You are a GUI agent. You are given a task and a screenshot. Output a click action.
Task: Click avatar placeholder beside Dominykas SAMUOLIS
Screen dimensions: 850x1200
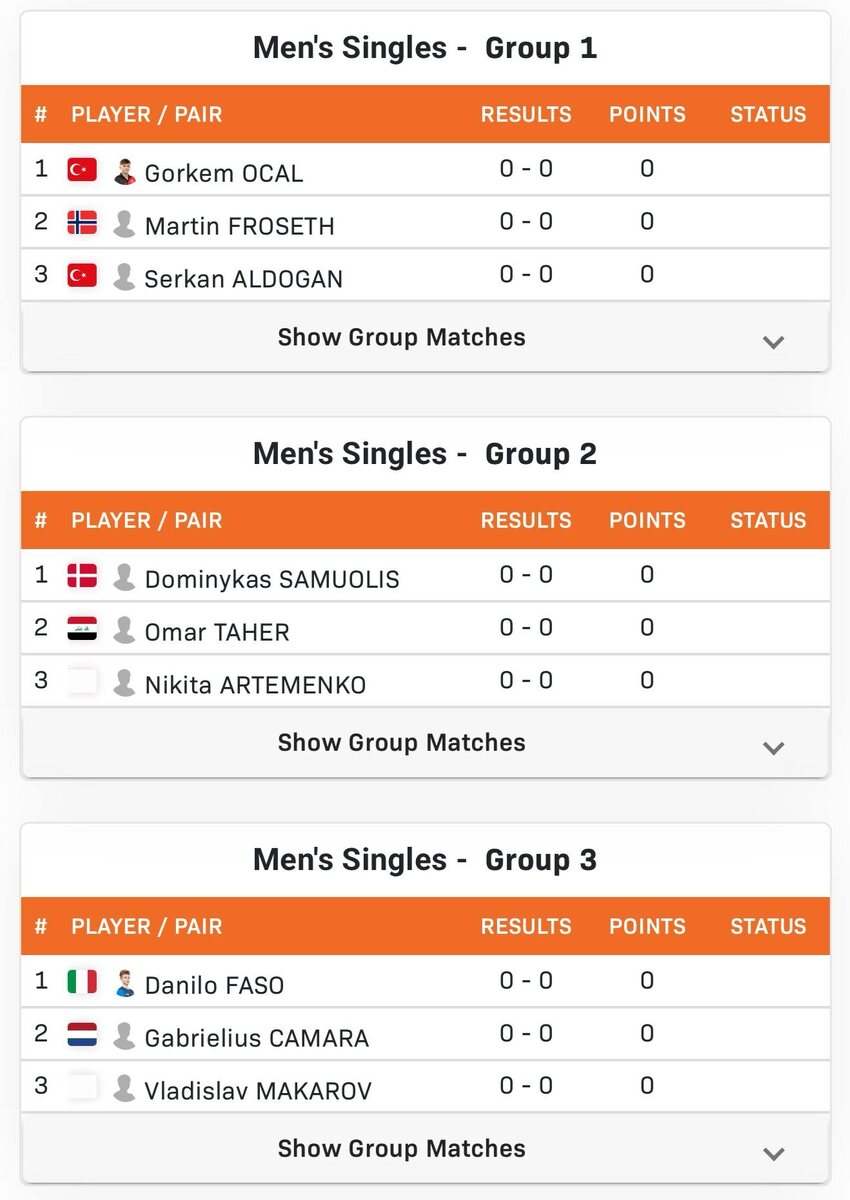(x=124, y=577)
